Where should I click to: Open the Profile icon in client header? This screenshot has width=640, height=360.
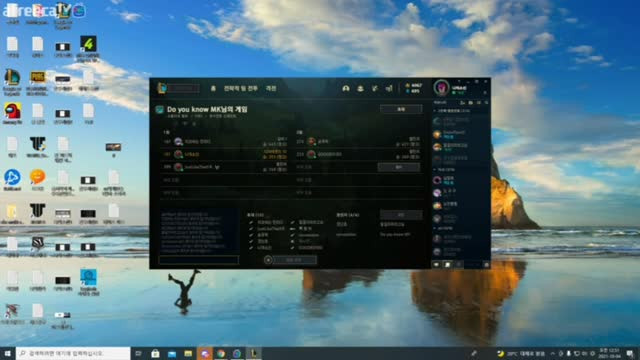pos(346,88)
